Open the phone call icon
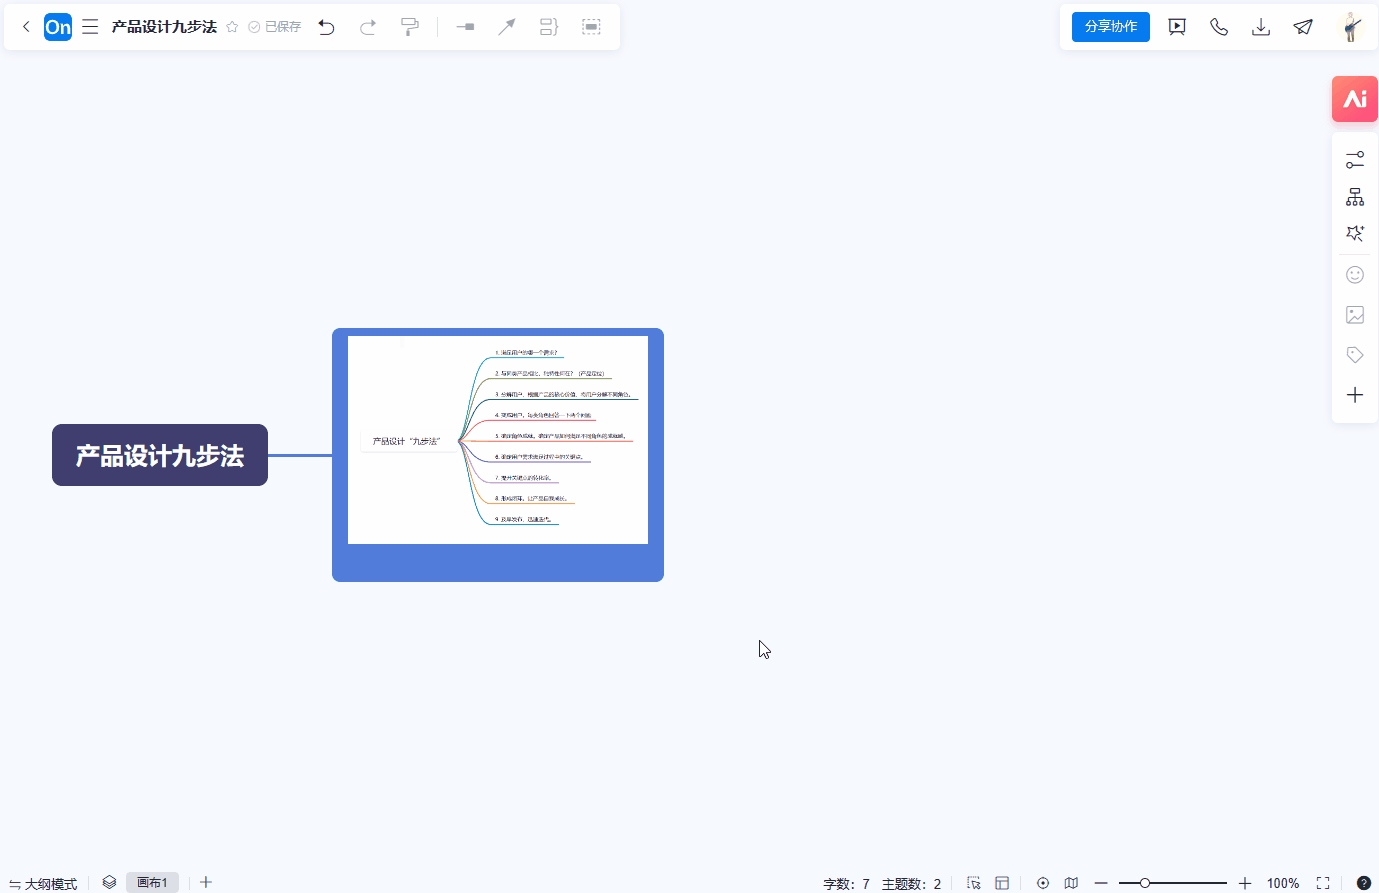Image resolution: width=1379 pixels, height=893 pixels. [1219, 27]
